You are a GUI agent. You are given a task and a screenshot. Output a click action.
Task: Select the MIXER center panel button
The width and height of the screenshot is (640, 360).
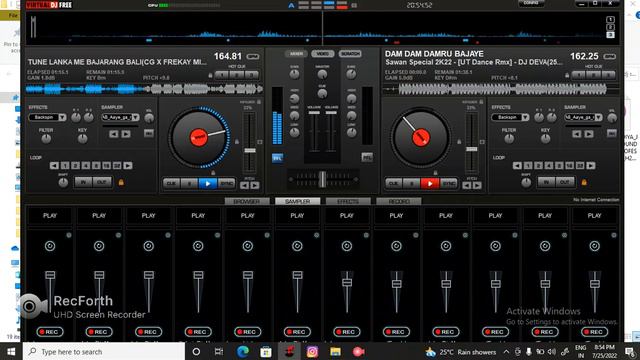(x=296, y=54)
